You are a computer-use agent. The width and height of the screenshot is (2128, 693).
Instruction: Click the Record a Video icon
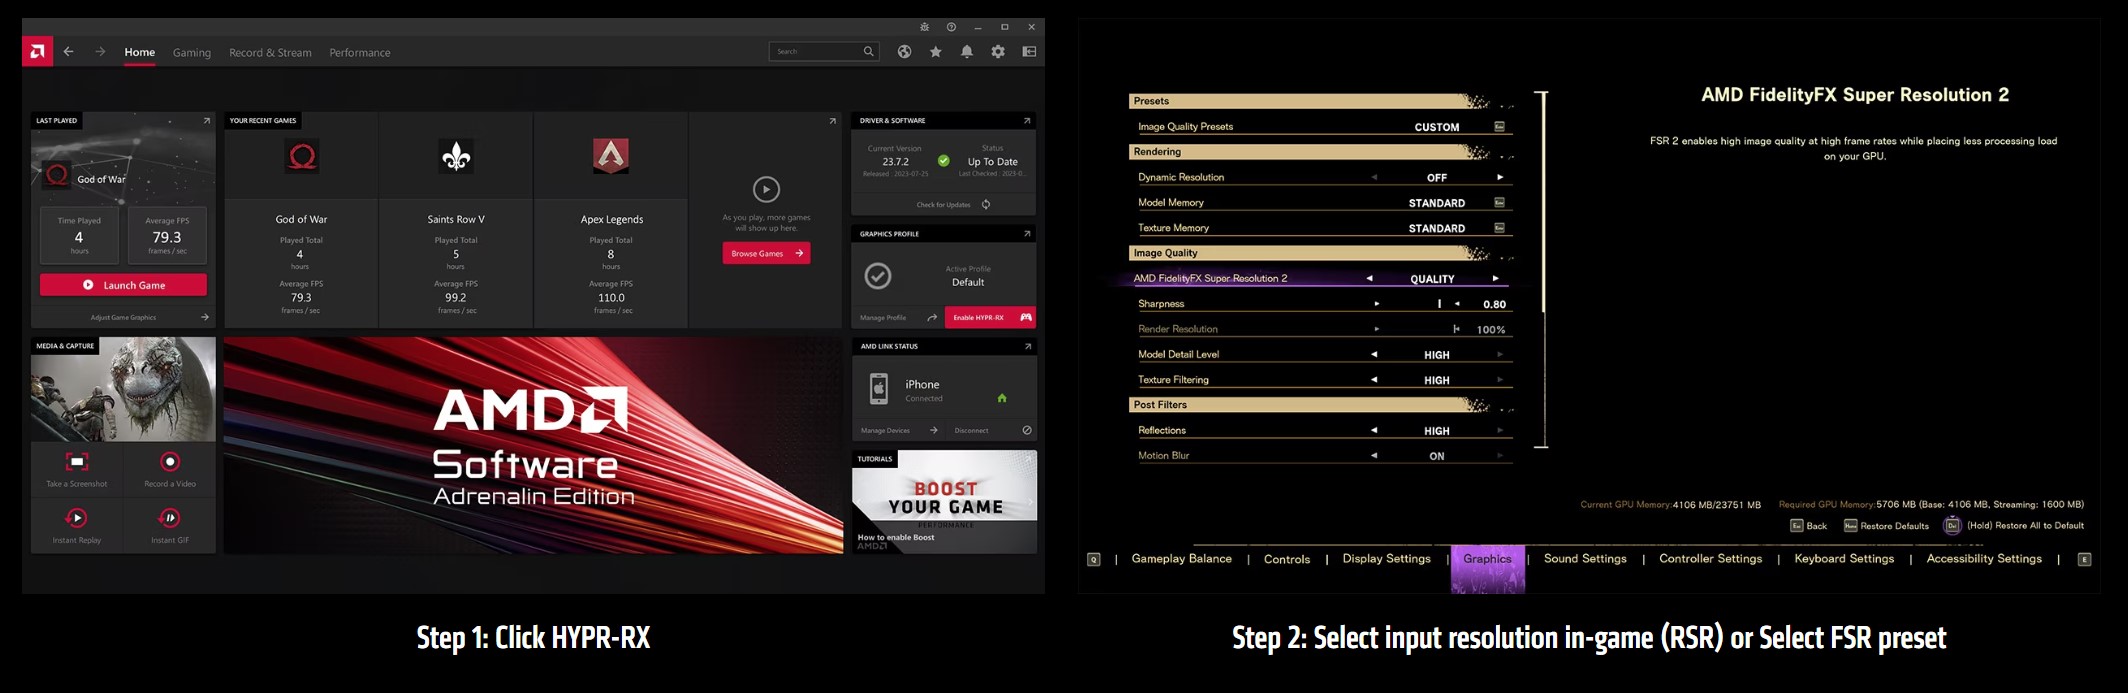coord(170,461)
